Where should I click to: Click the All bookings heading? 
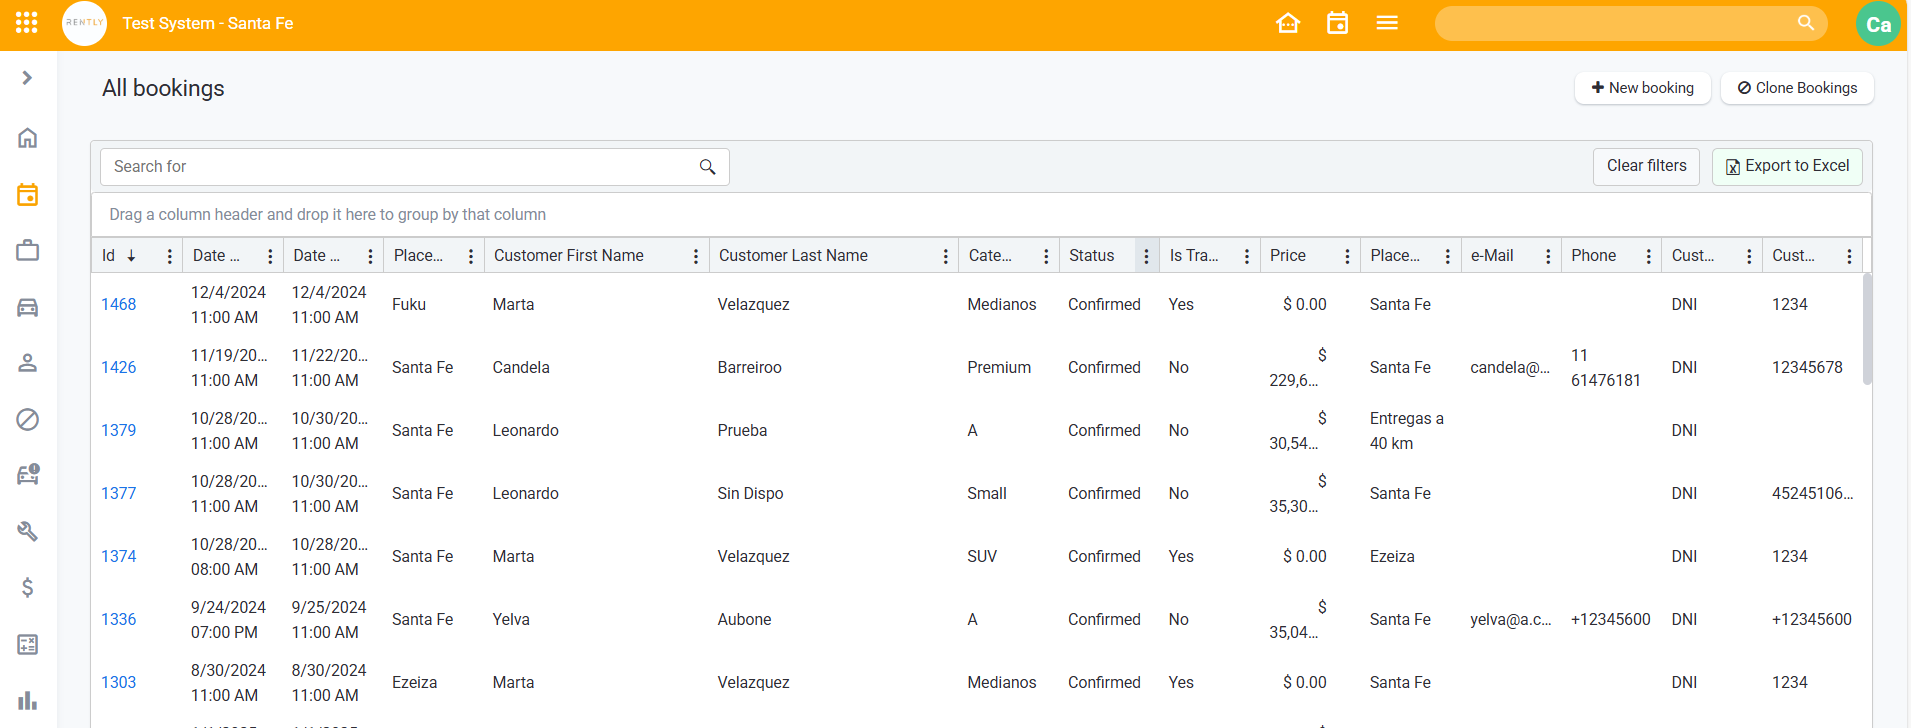click(x=163, y=88)
